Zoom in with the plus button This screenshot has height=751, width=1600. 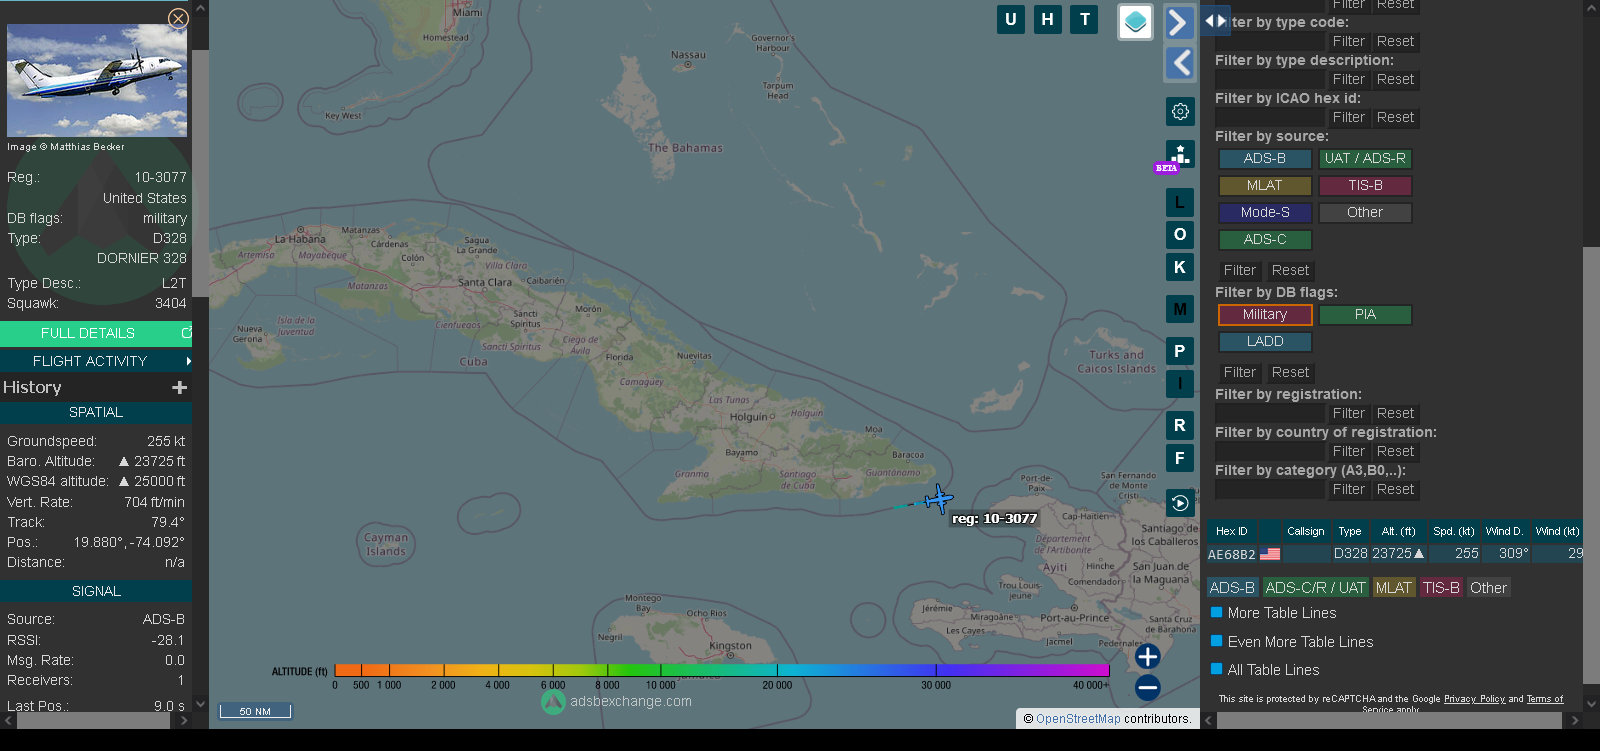point(1147,657)
